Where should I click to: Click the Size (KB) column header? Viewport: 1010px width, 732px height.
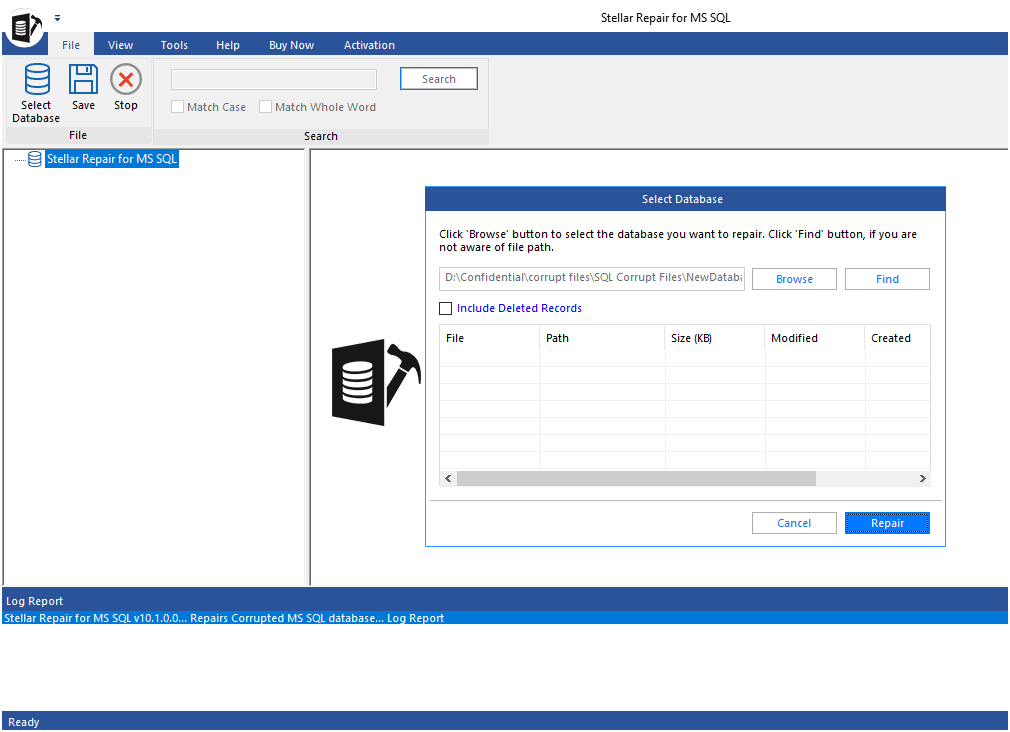coord(714,338)
